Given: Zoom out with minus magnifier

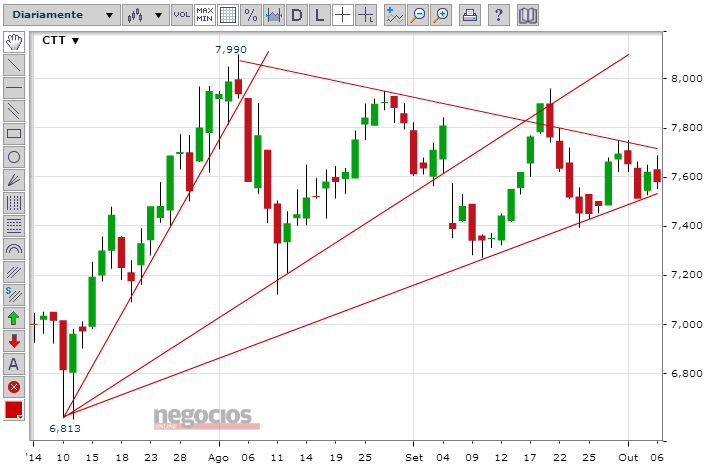Looking at the screenshot, I should point(417,15).
